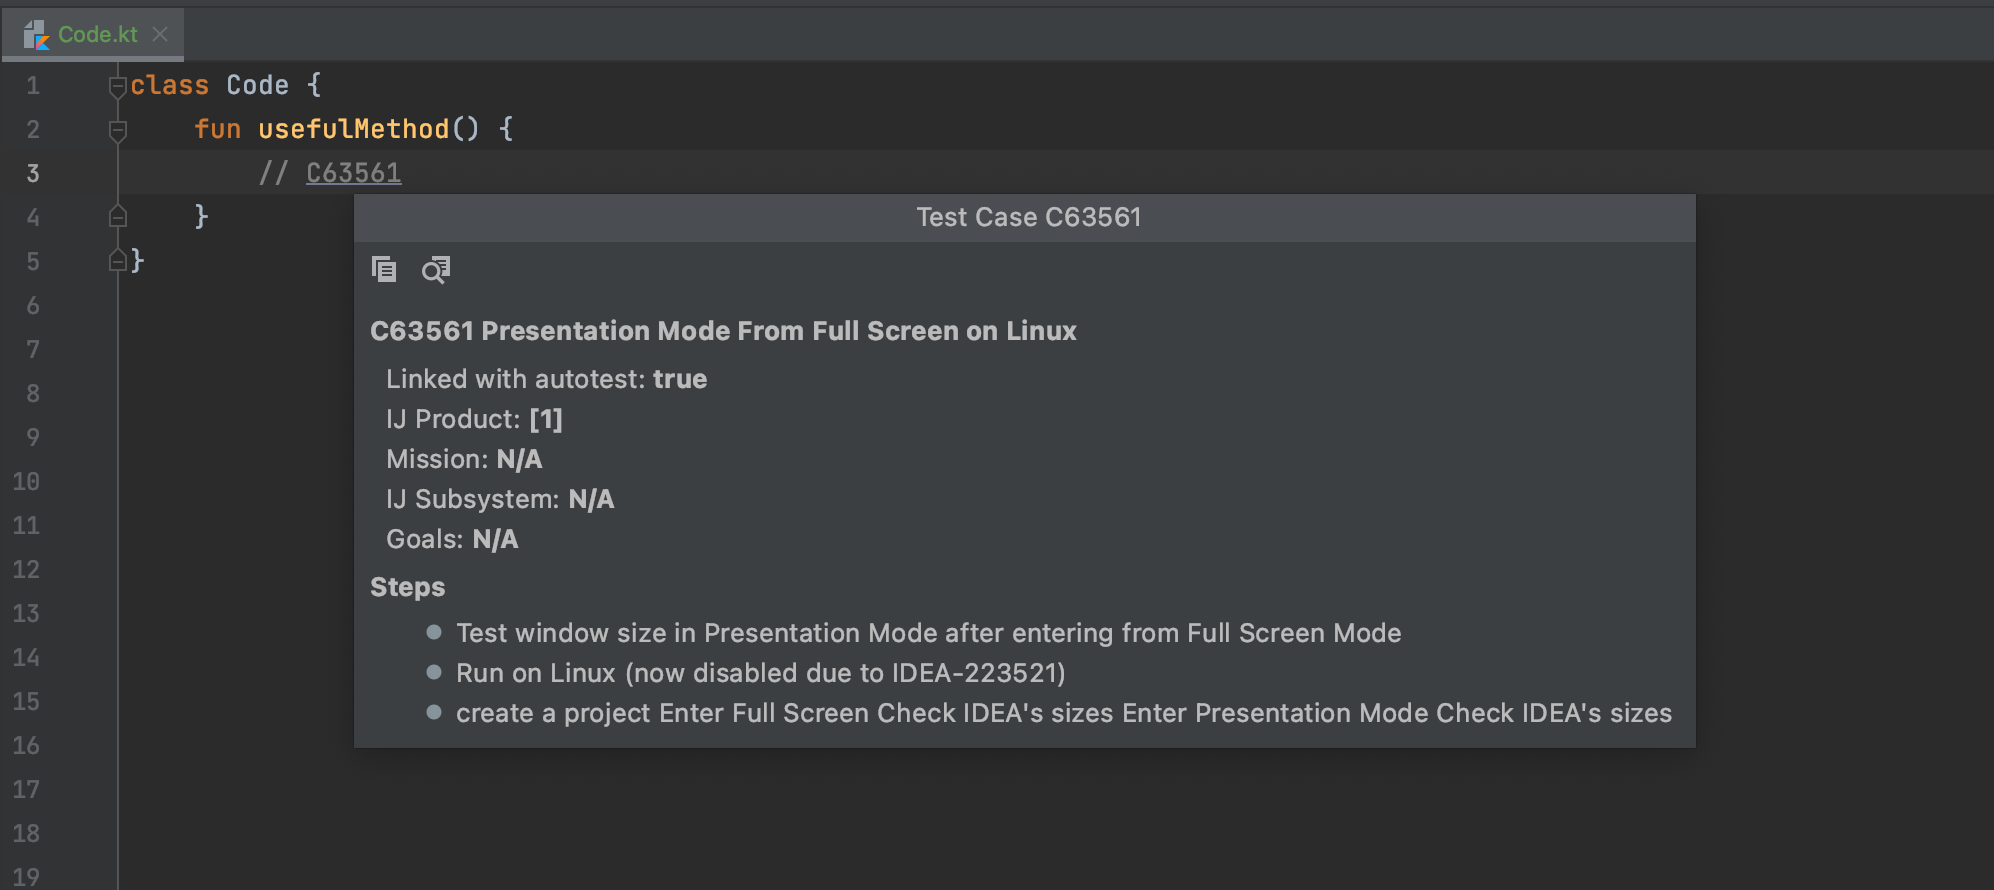This screenshot has width=1994, height=890.
Task: Click the search icon in the test case popup
Action: (436, 269)
